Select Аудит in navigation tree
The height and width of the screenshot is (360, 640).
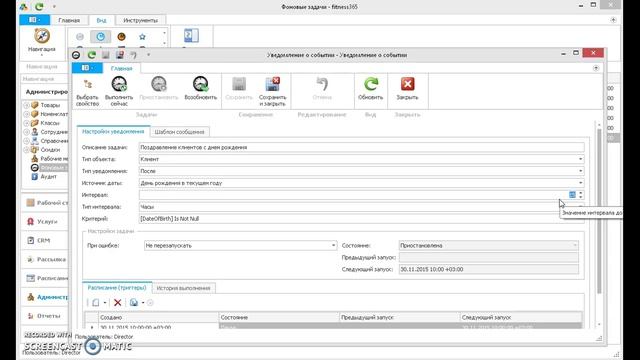click(x=49, y=176)
